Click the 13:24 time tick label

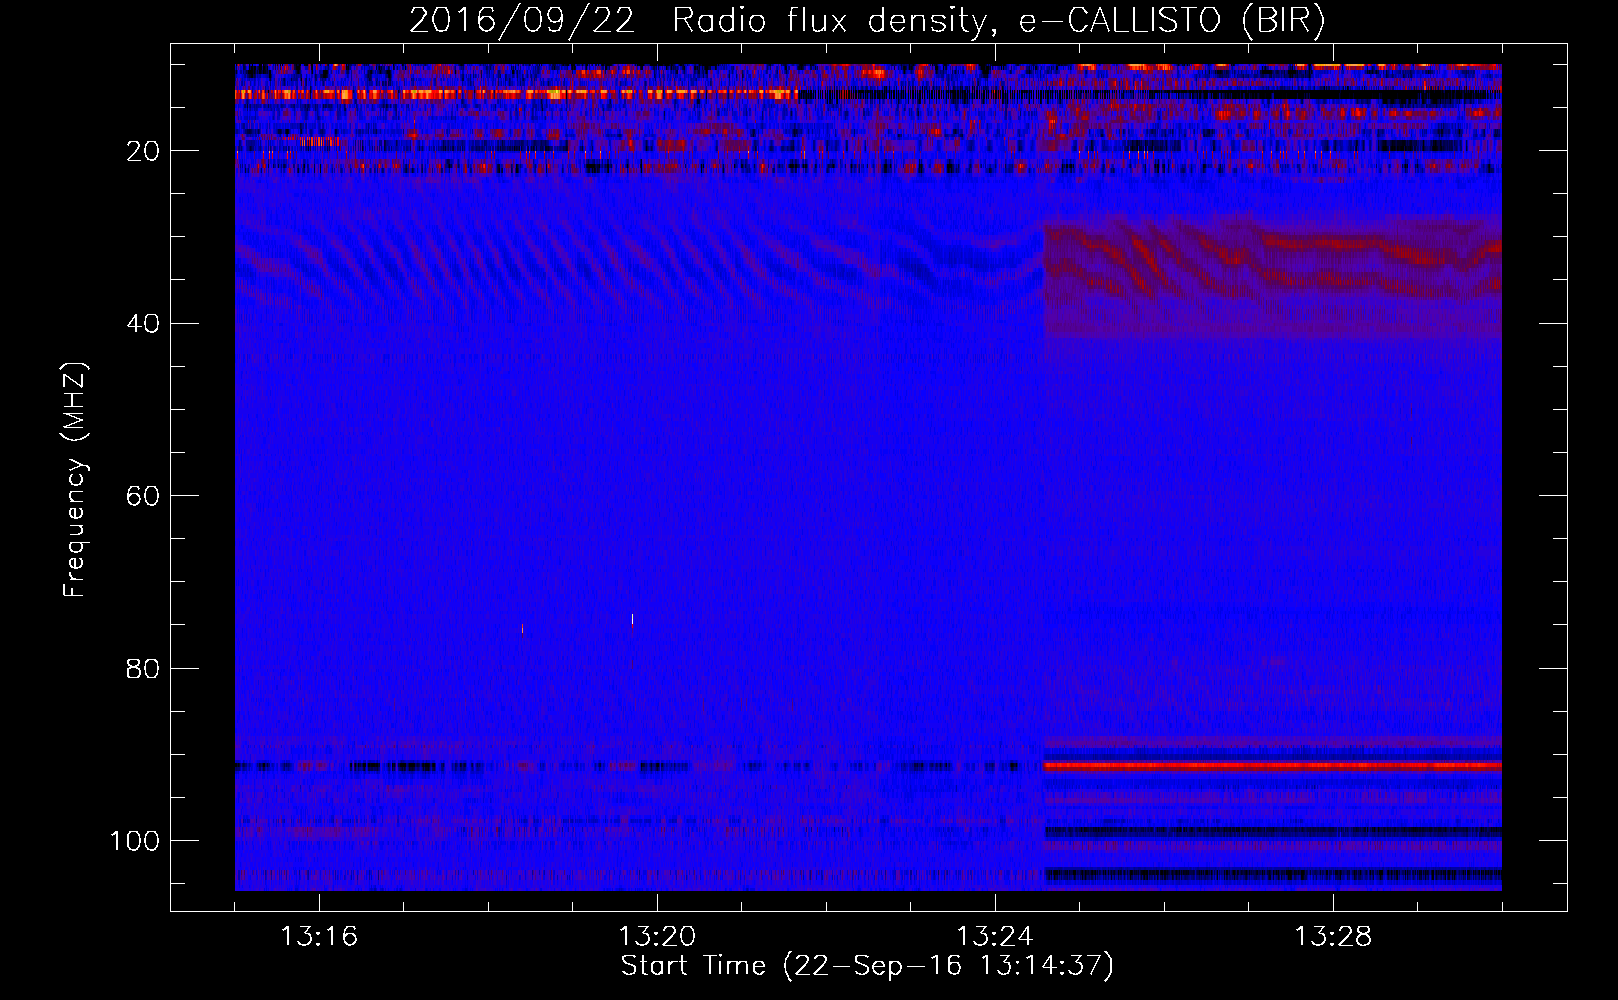point(995,937)
